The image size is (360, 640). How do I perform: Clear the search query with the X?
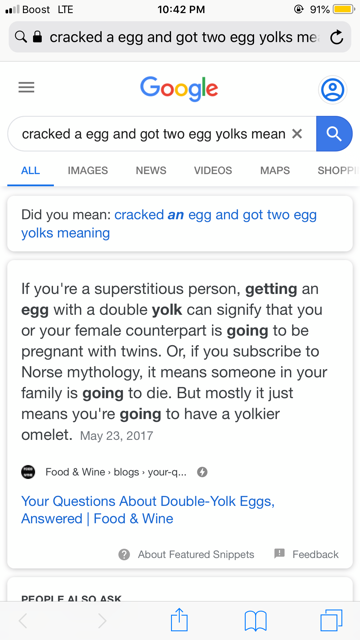[x=297, y=133]
